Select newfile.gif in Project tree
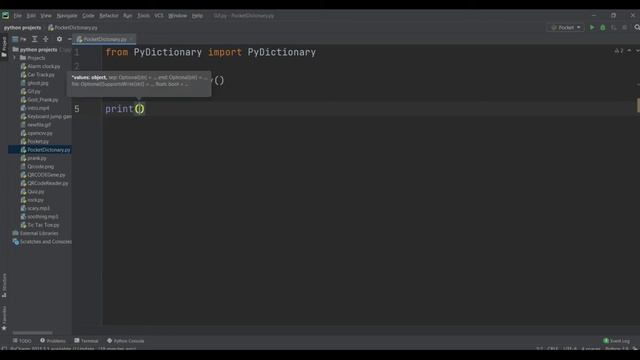Image resolution: width=640 pixels, height=360 pixels. (39, 125)
